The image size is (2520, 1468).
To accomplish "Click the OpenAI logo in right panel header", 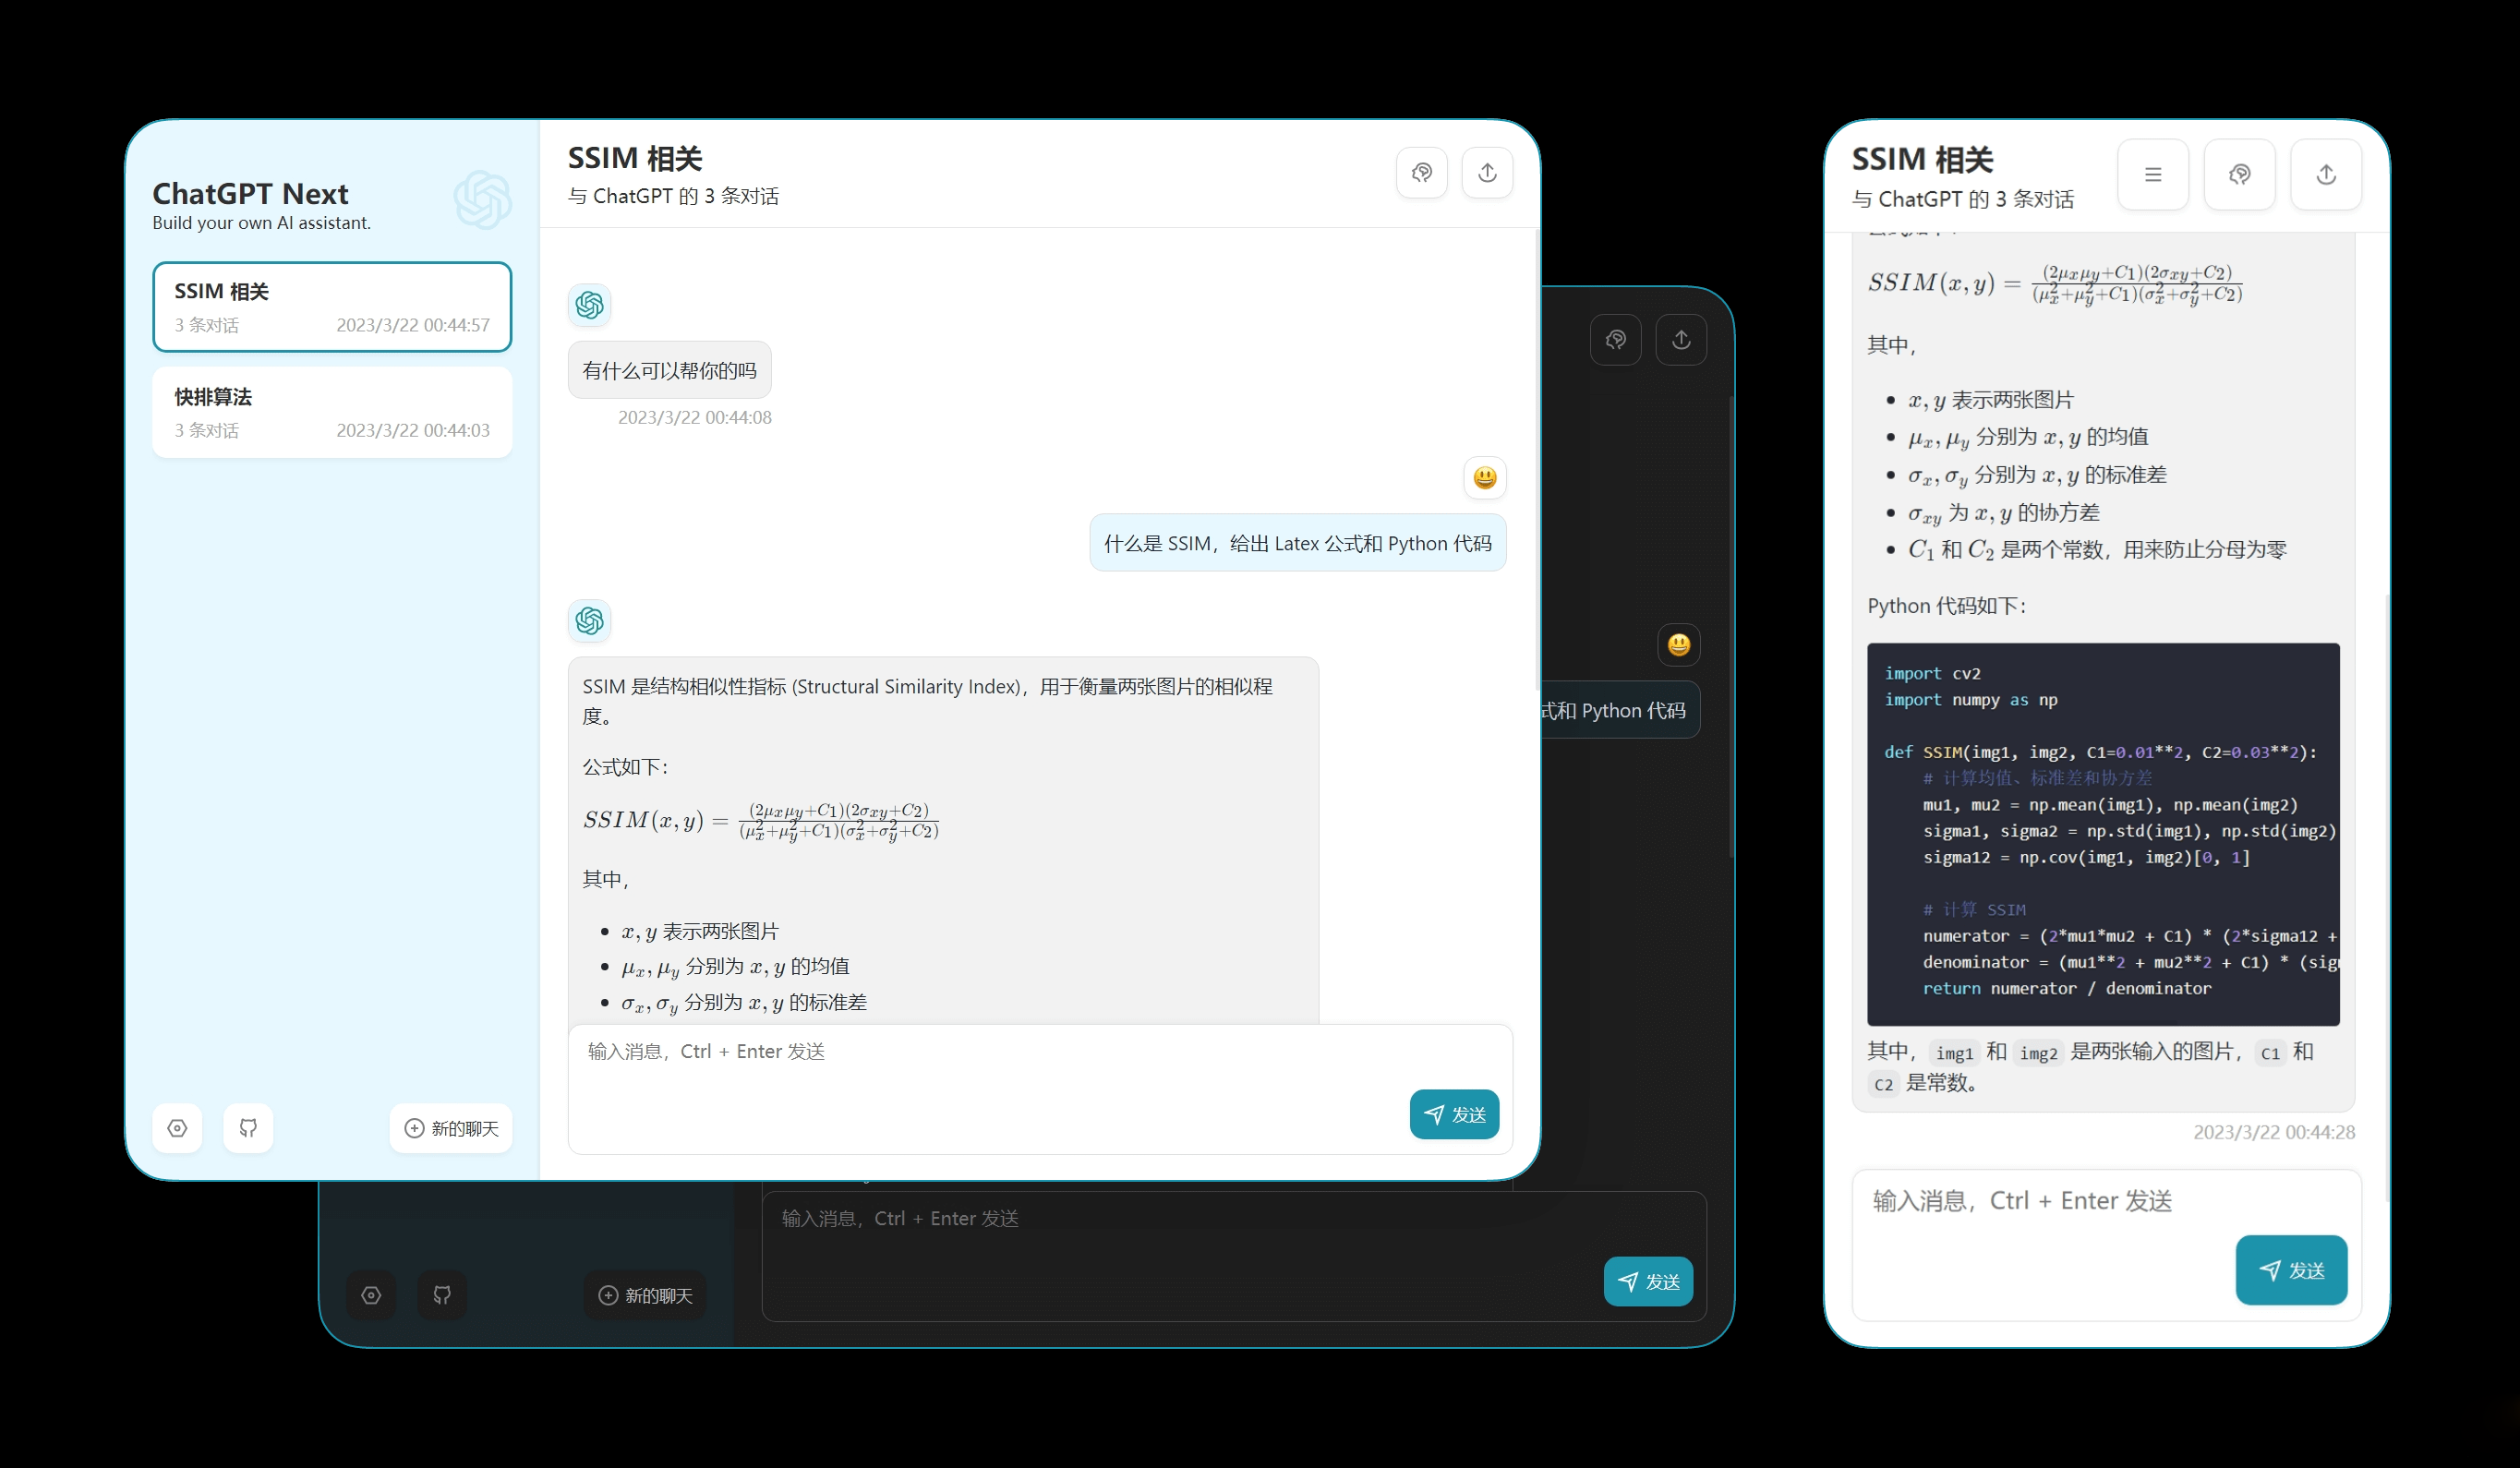I will 2240,174.
